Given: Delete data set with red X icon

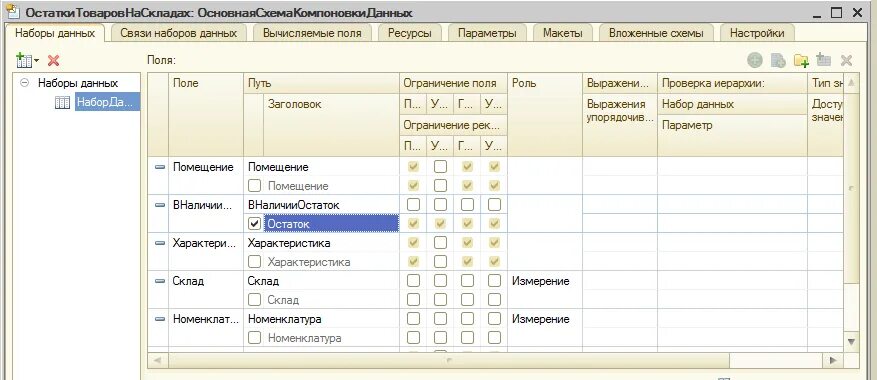Looking at the screenshot, I should pyautogui.click(x=54, y=60).
